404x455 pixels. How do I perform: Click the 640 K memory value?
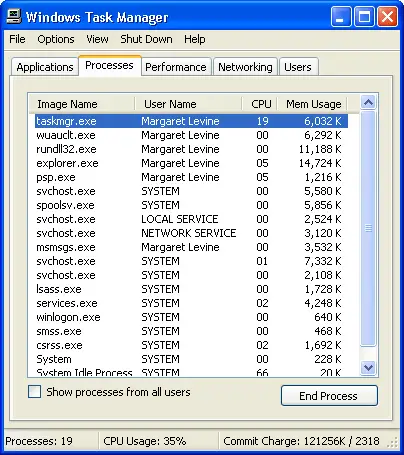pos(328,317)
